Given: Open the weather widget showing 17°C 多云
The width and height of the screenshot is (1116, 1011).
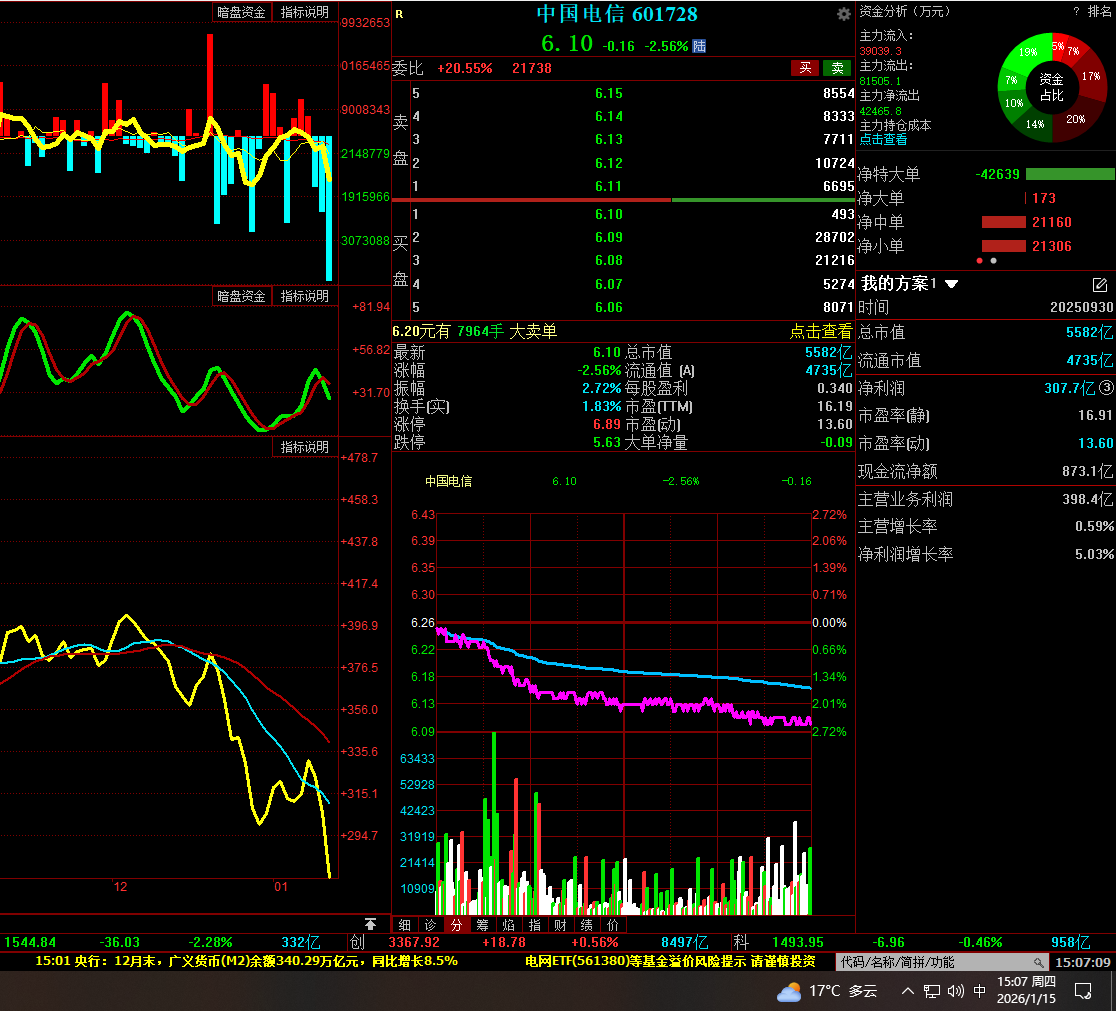Looking at the screenshot, I should pos(827,991).
